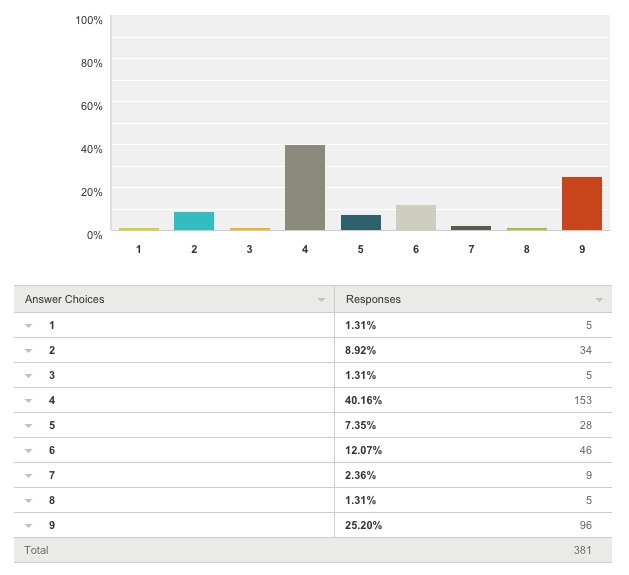Image resolution: width=629 pixels, height=575 pixels.
Task: Click the teal bar for choice 2
Action: click(x=194, y=221)
